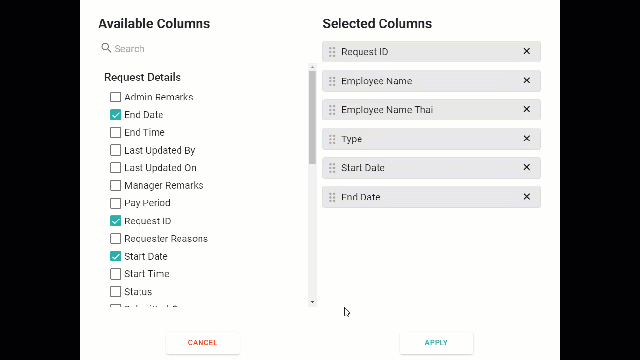This screenshot has width=640, height=360.
Task: Click drag handle beside selected Start Date
Action: 332,168
